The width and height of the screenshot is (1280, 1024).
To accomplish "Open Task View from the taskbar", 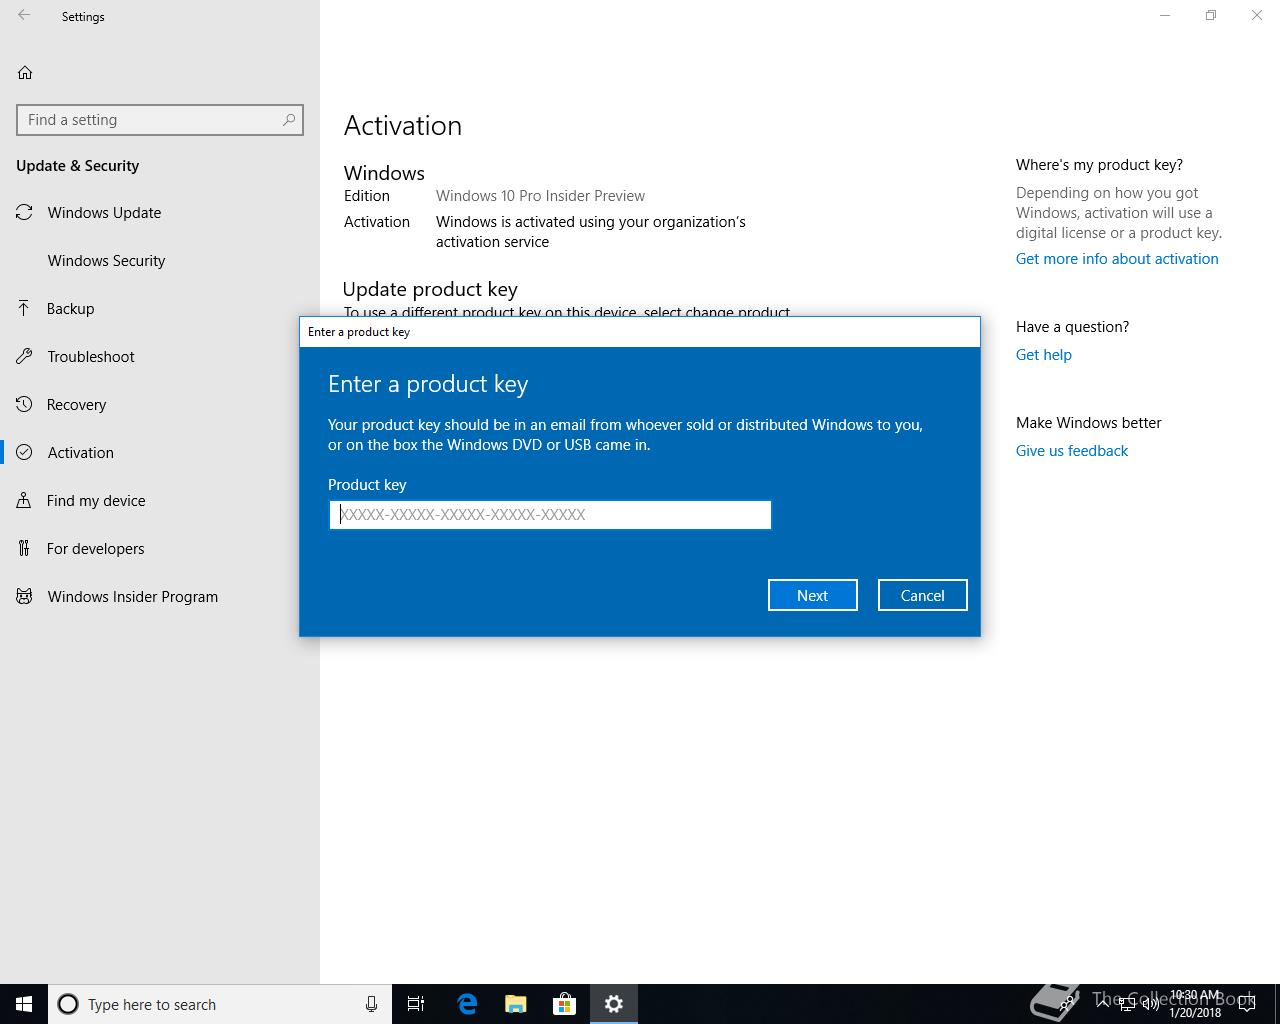I will [x=416, y=1004].
